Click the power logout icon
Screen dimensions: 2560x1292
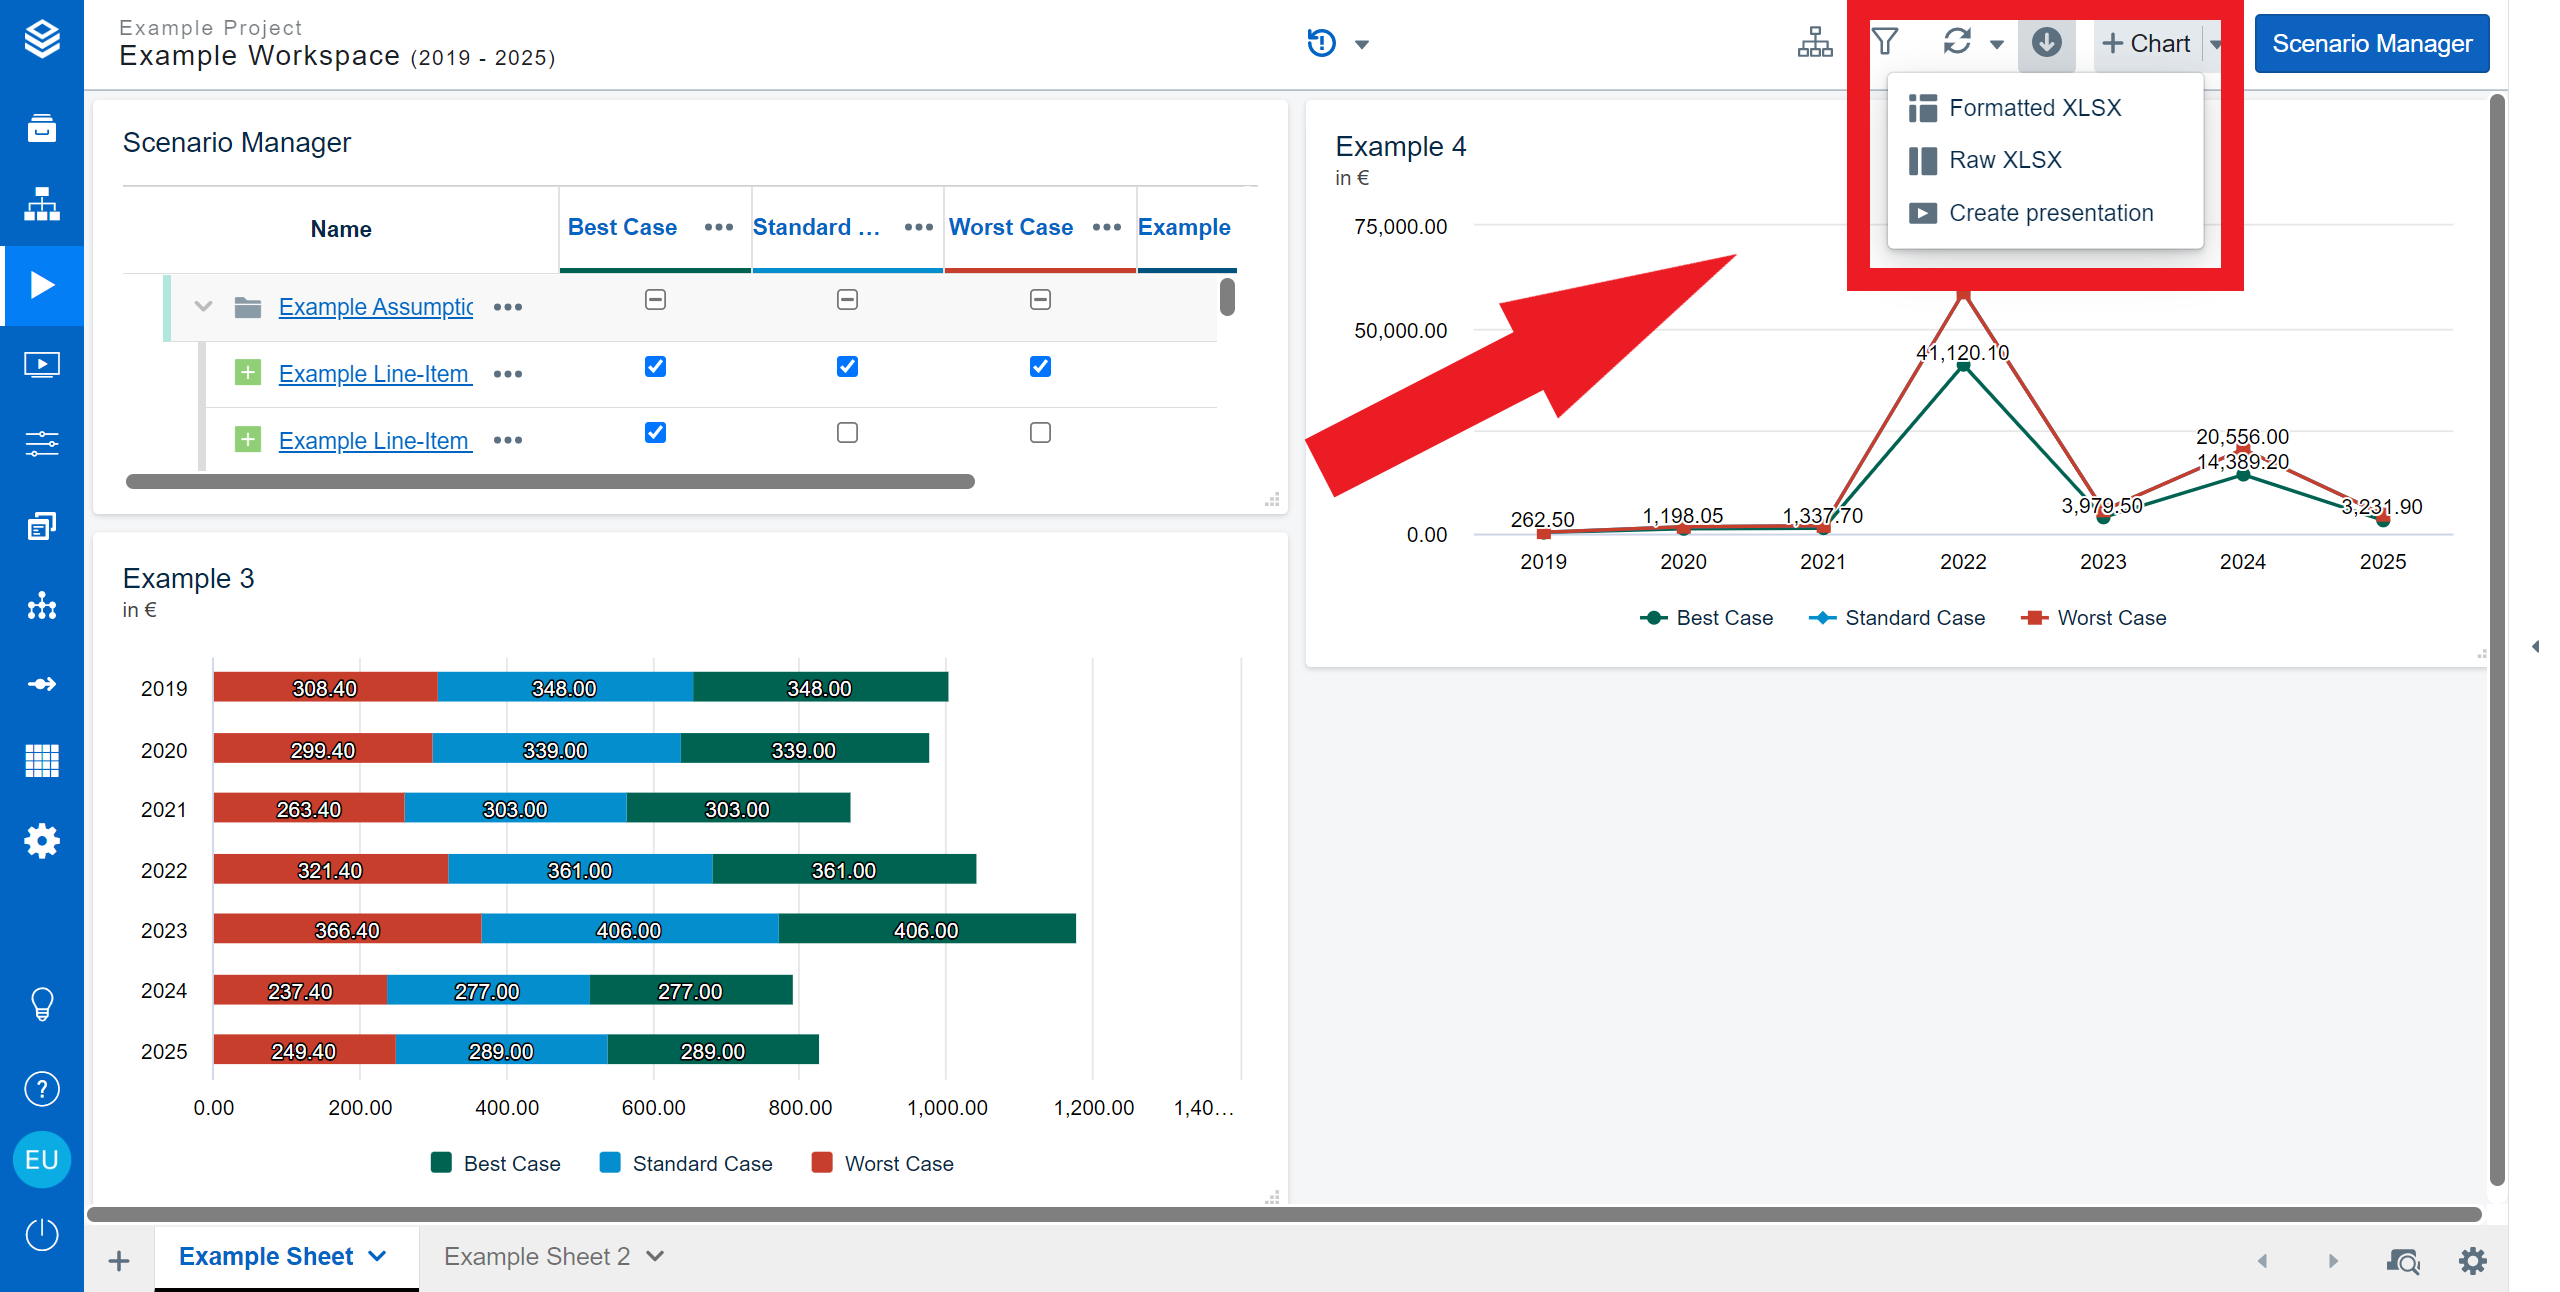pos(42,1235)
